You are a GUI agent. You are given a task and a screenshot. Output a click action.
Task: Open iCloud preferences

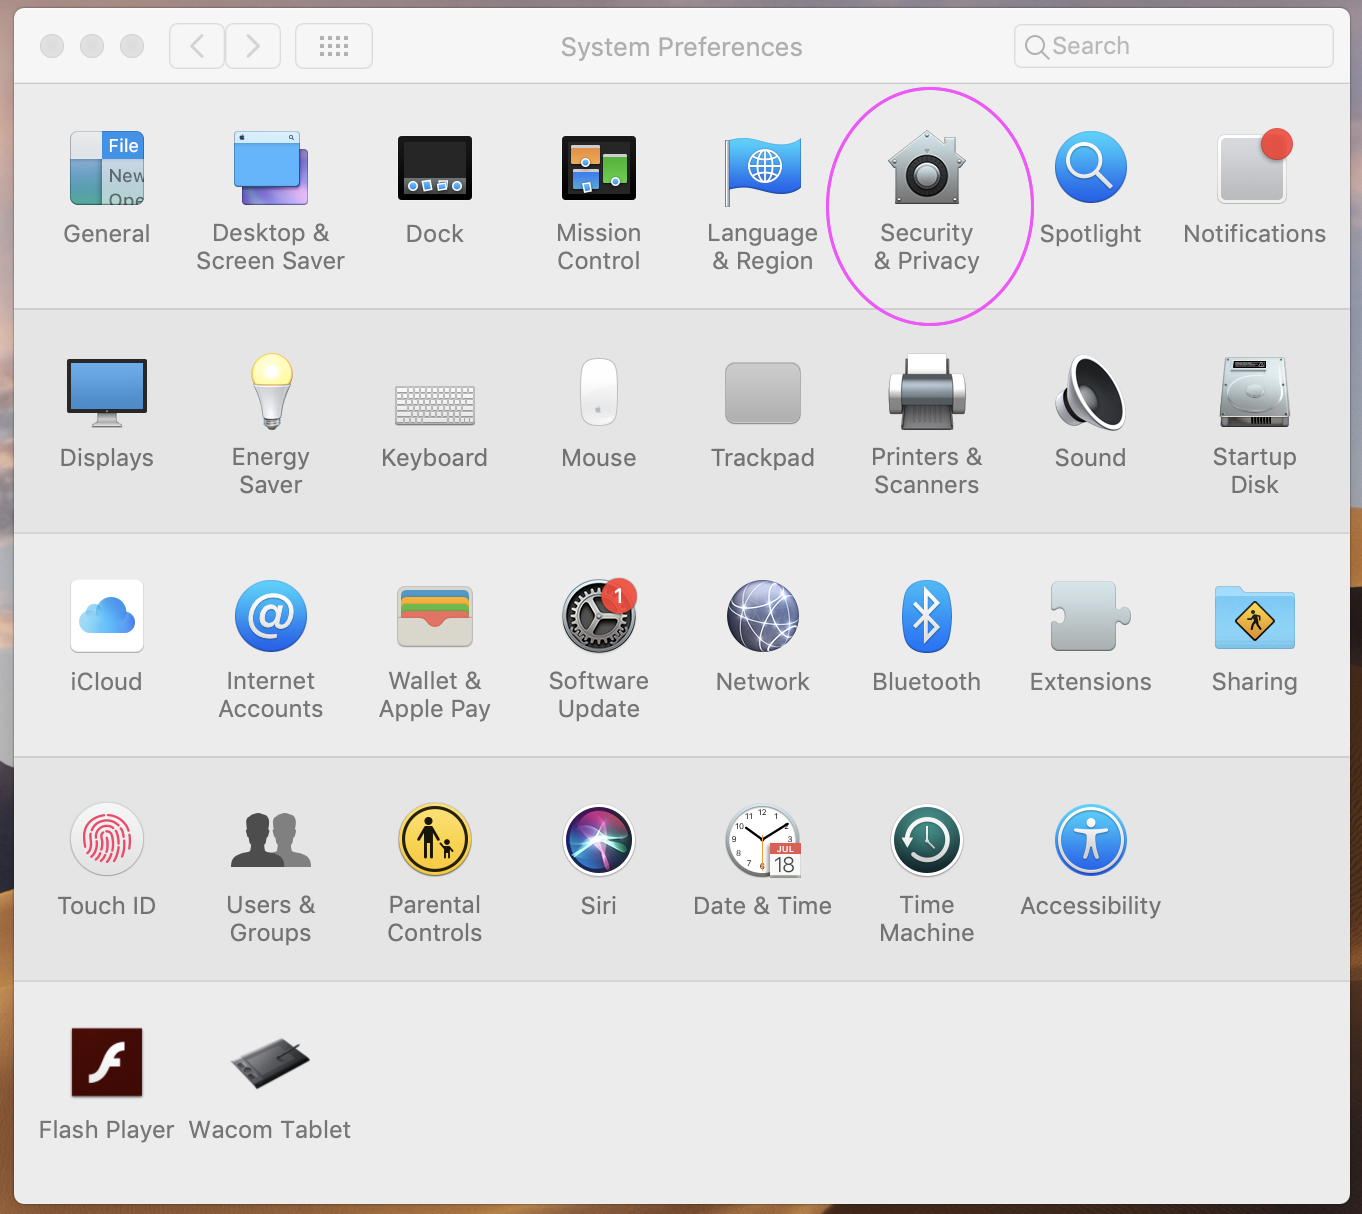[107, 617]
